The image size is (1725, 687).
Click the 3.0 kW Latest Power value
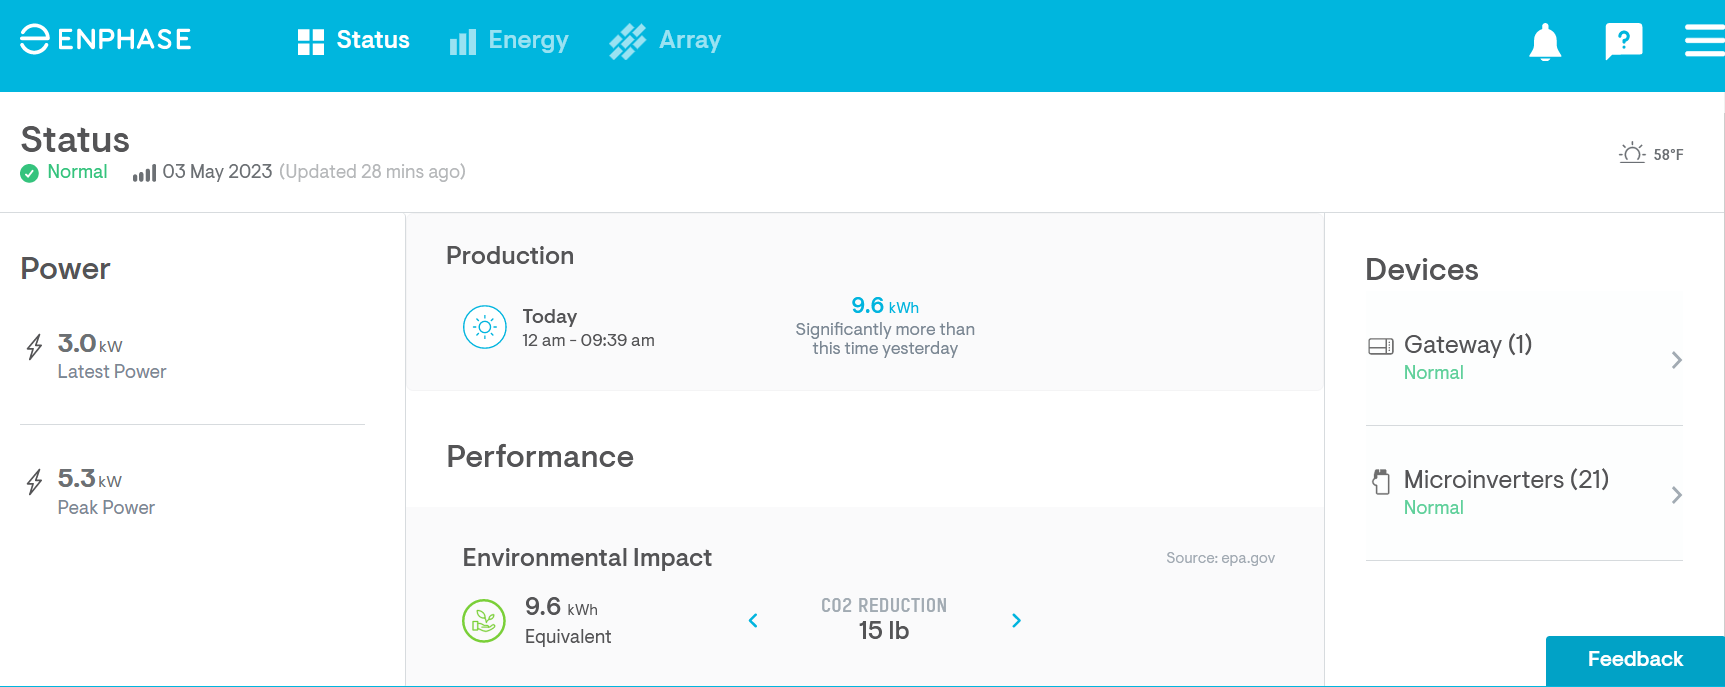(x=90, y=344)
